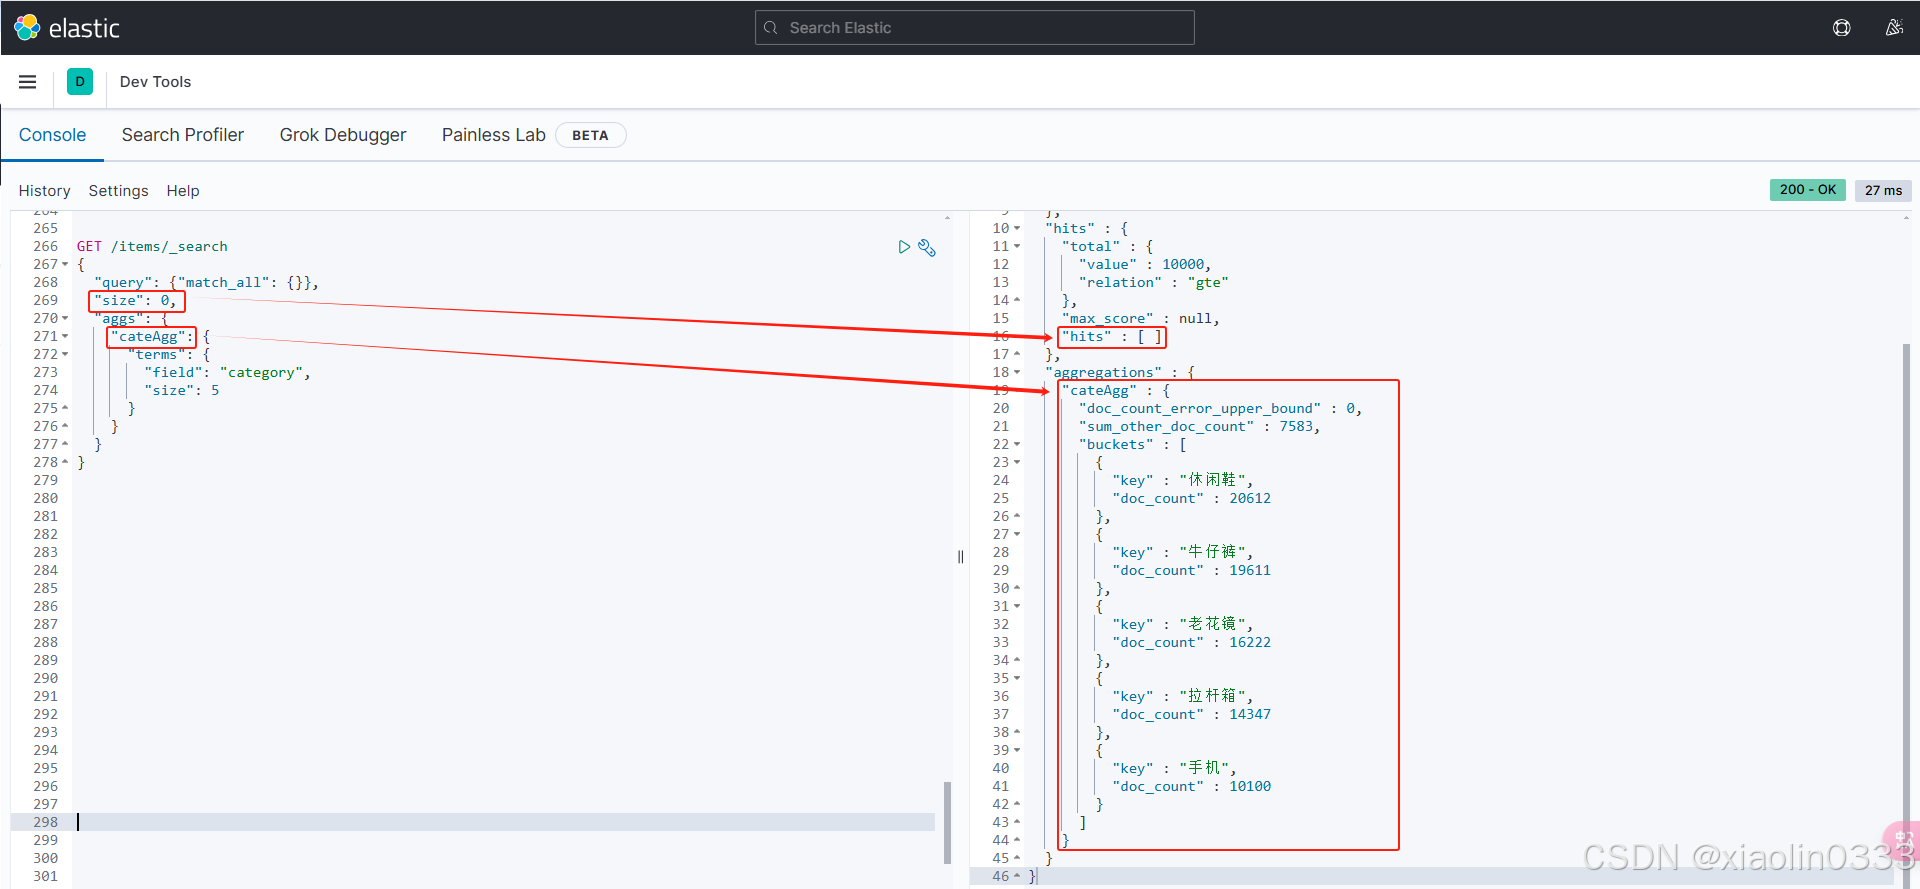This screenshot has width=1920, height=889.
Task: Click the key '老花镜' in response
Action: click(x=1212, y=625)
